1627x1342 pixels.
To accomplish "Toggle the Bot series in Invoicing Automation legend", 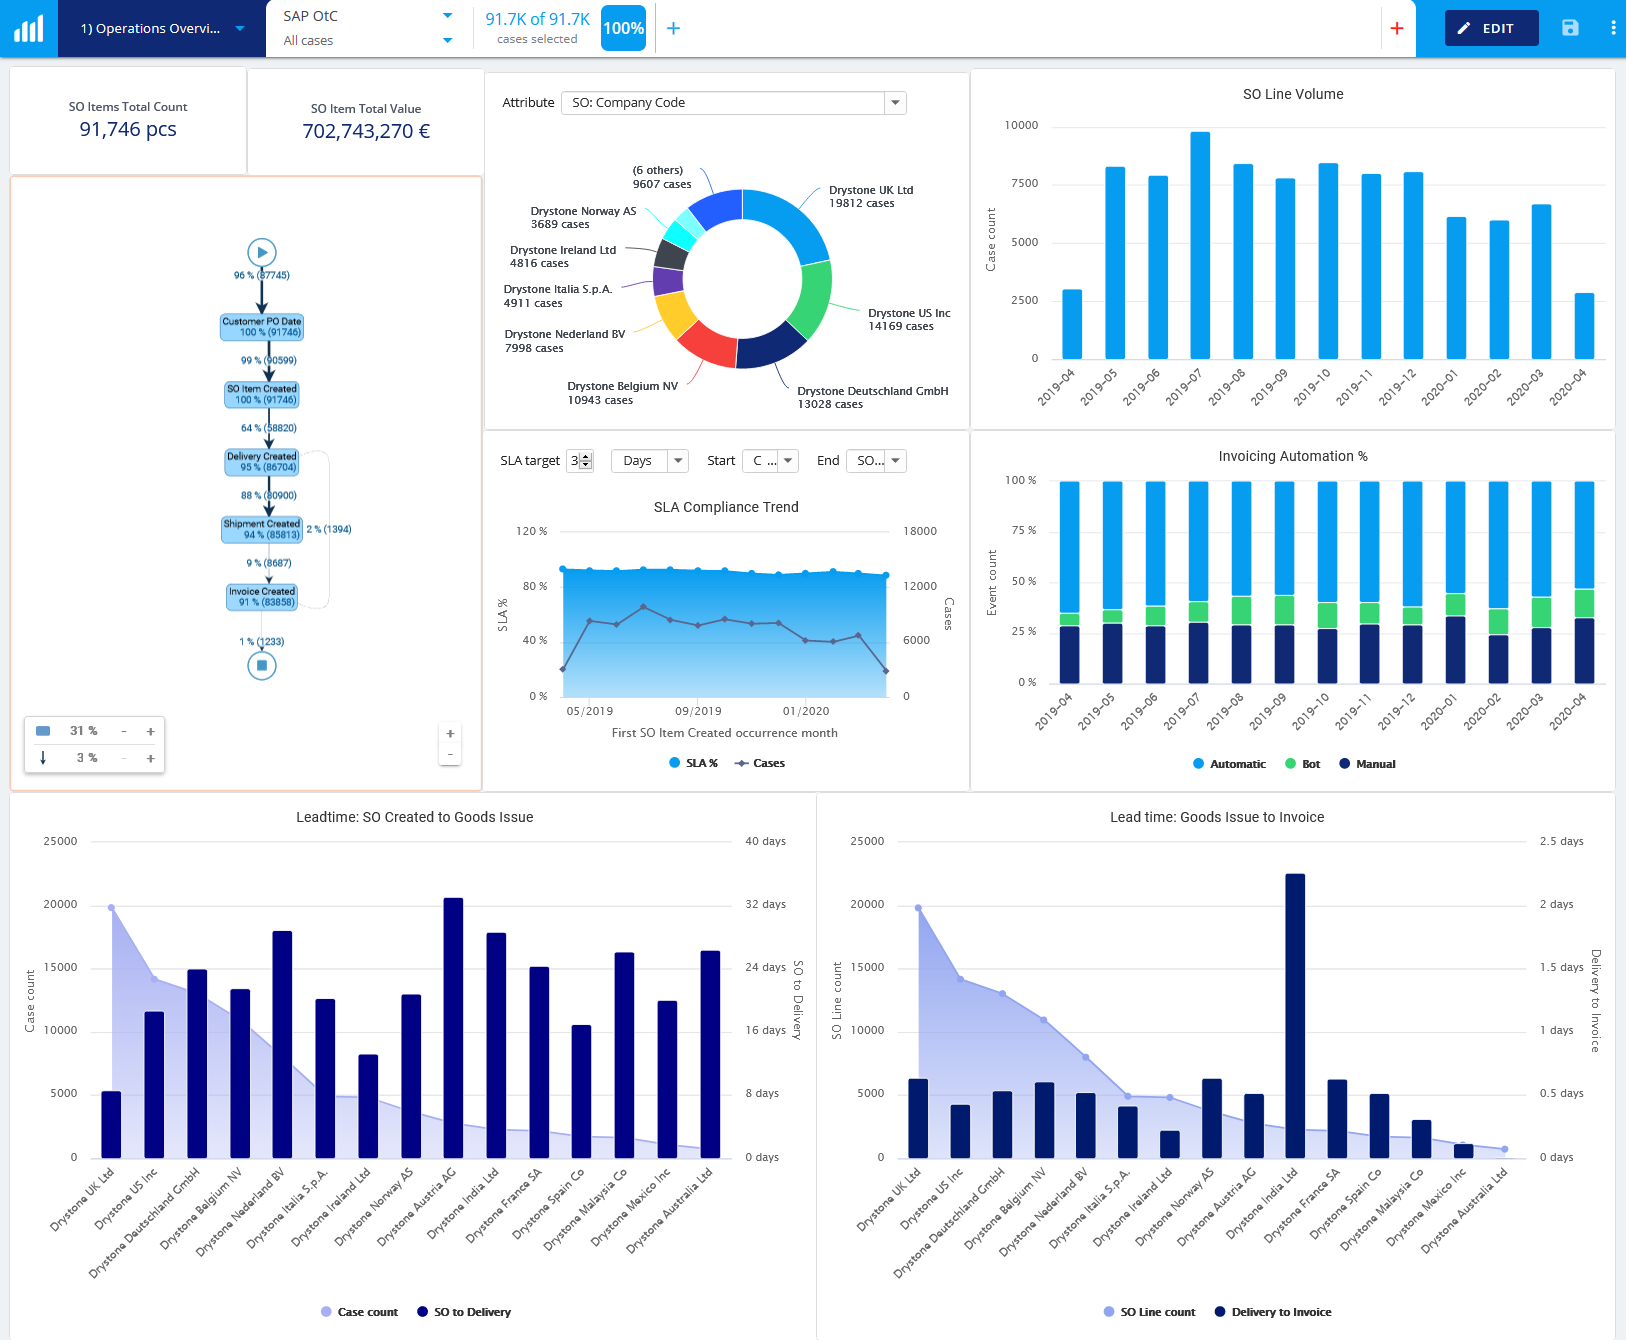I will [x=1302, y=763].
